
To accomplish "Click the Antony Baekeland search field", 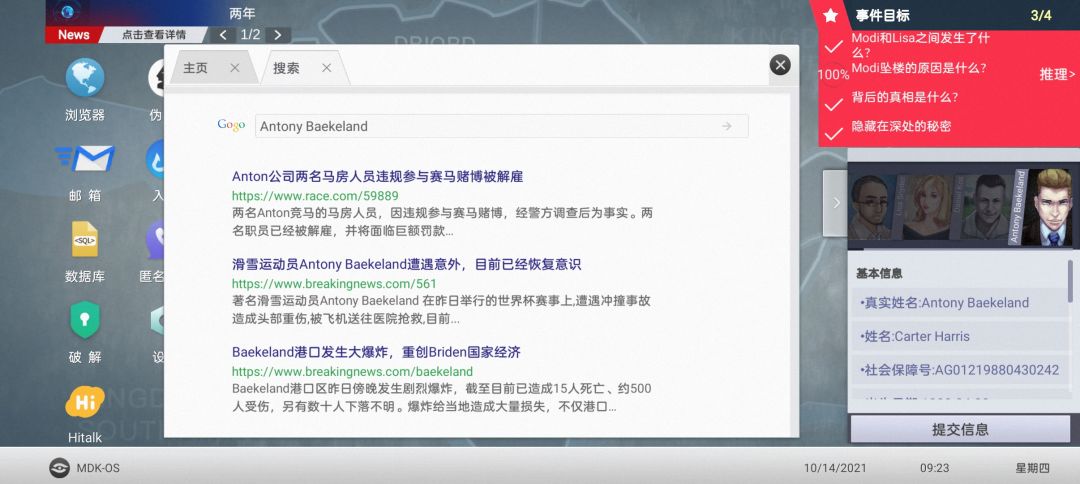I will click(x=501, y=126).
